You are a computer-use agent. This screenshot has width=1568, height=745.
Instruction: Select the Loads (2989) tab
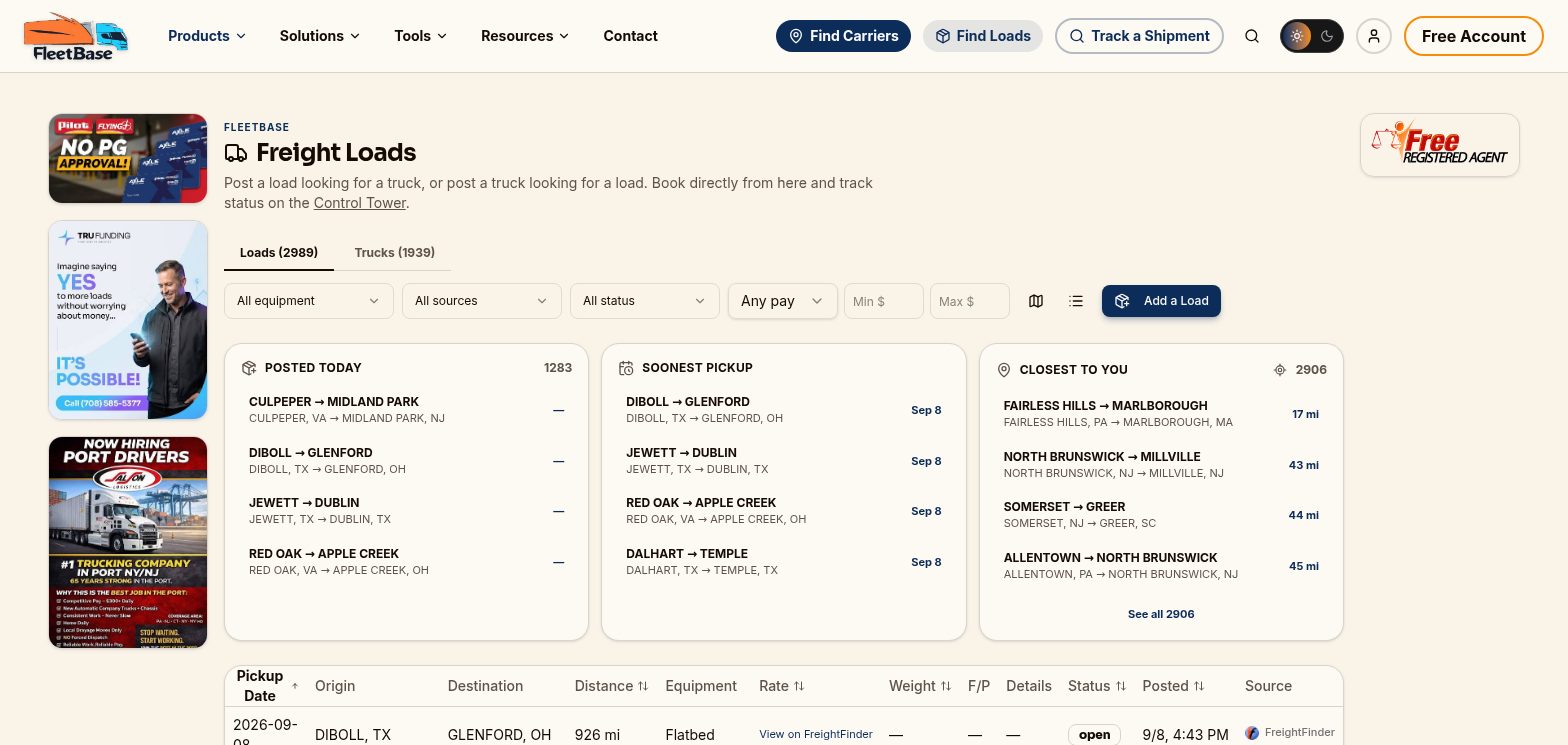279,252
